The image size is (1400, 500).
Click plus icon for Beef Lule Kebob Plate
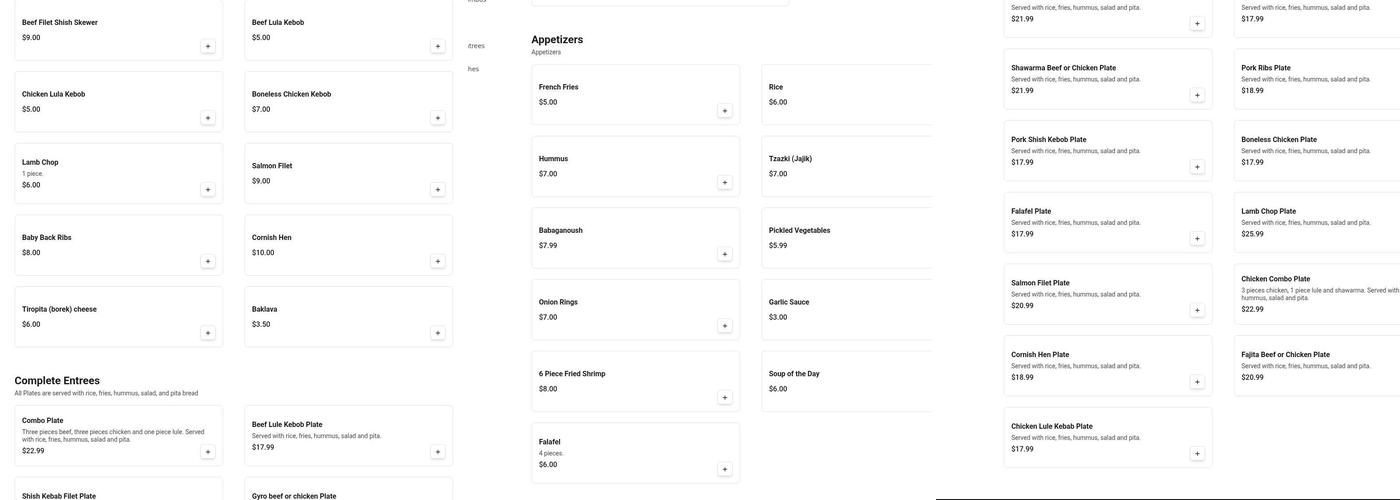[437, 452]
